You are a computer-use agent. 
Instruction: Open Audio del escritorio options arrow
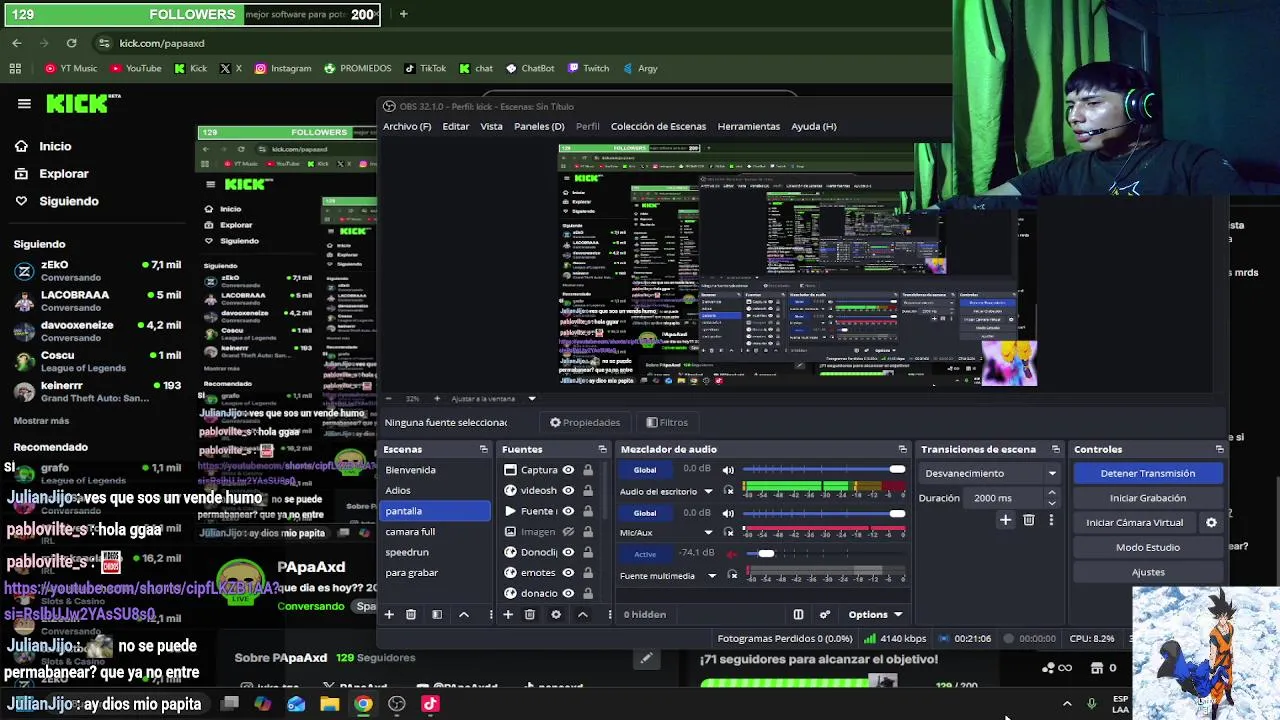pyautogui.click(x=708, y=491)
